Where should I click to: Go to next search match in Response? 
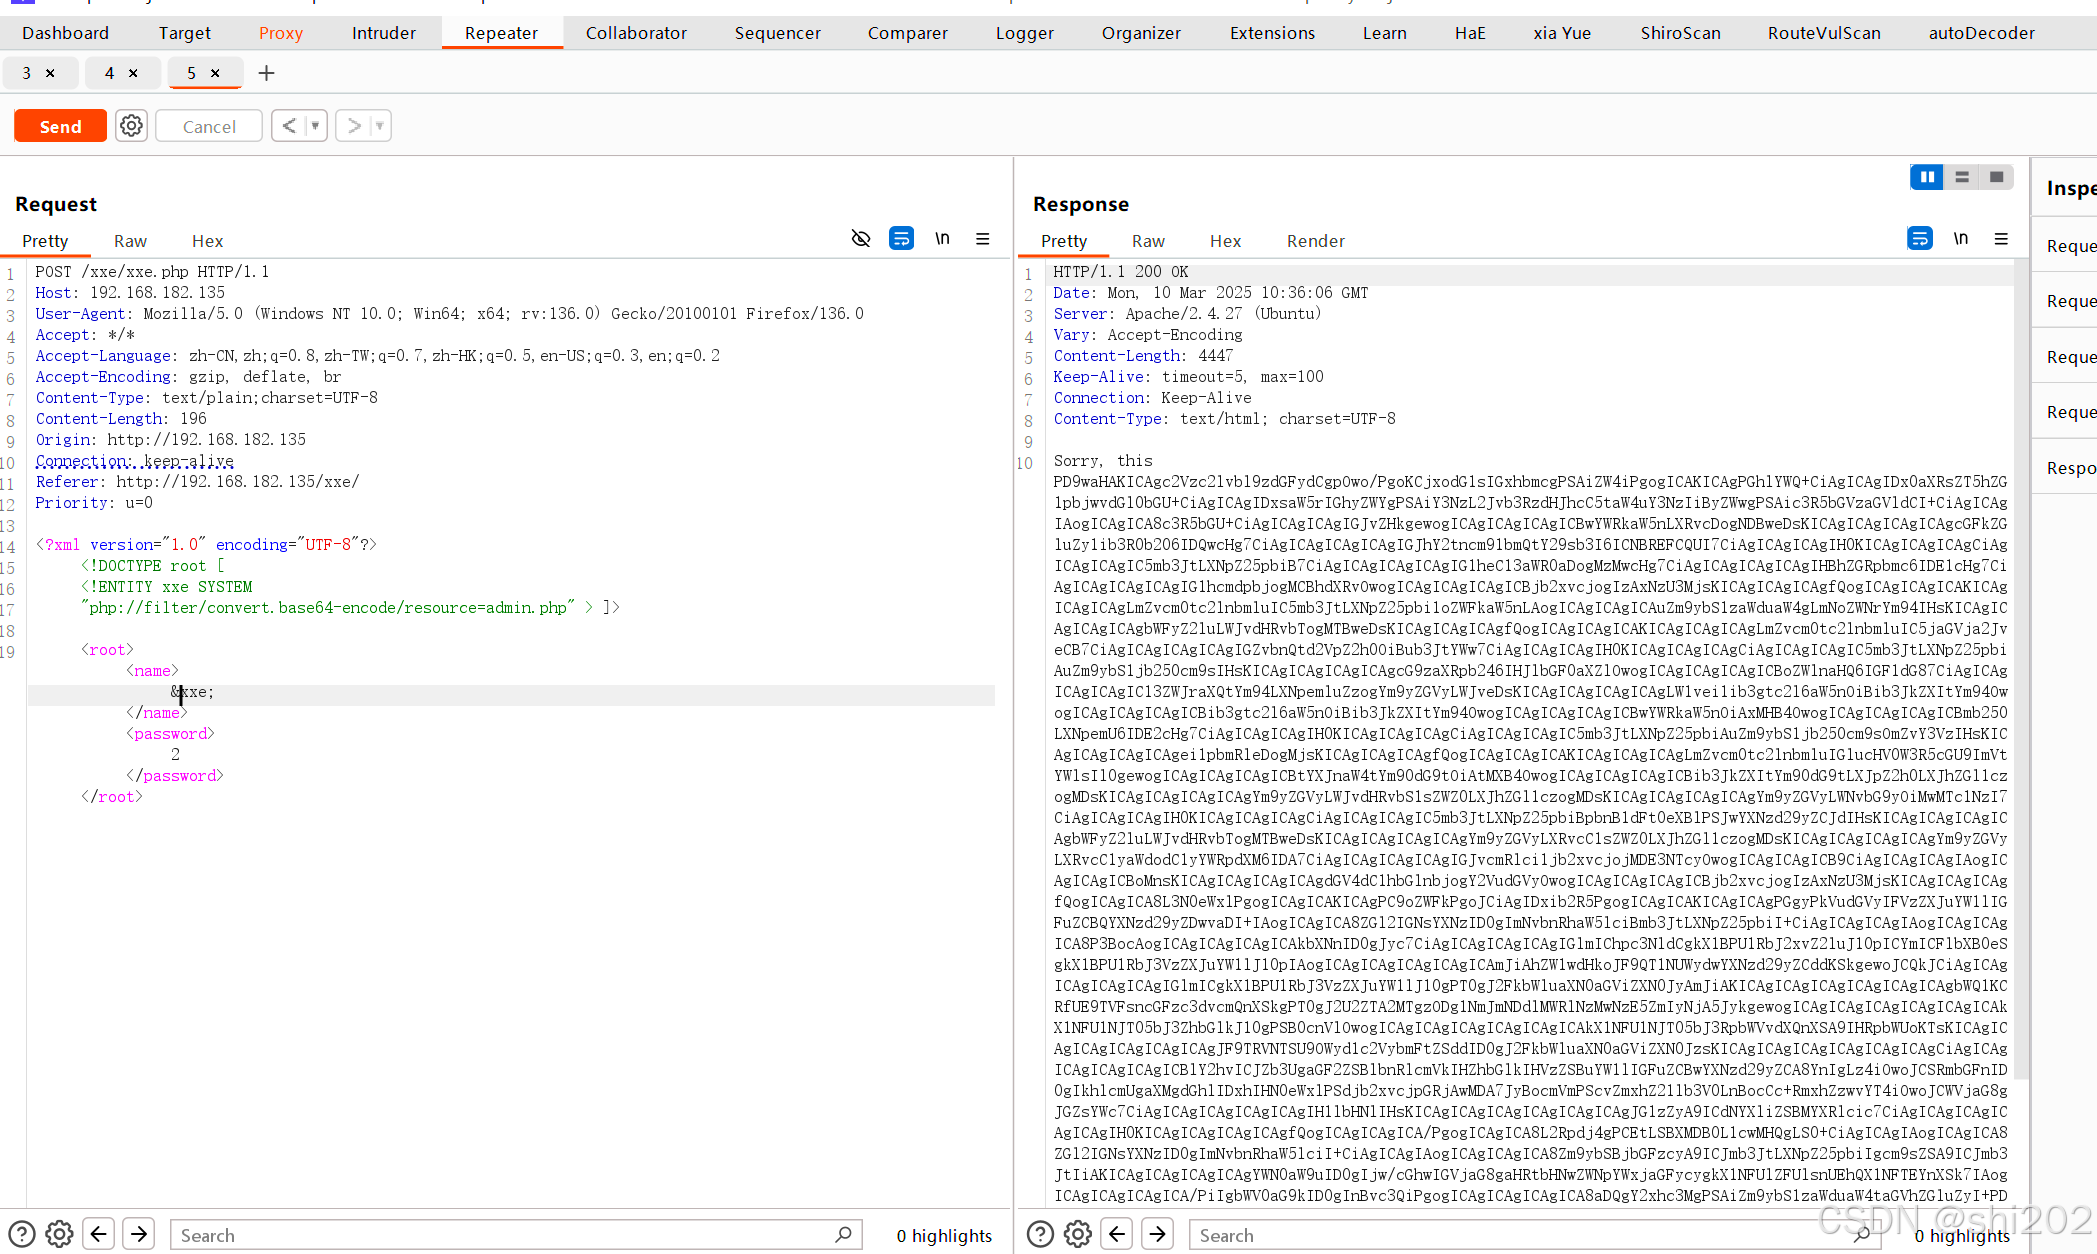click(1157, 1234)
